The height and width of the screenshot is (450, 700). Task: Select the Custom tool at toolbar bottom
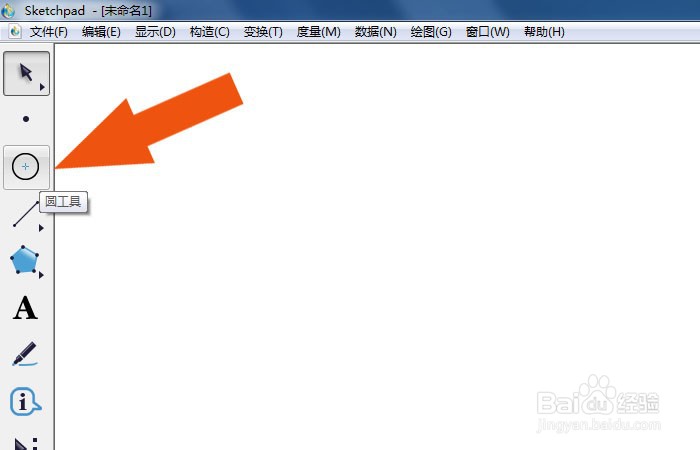point(26,442)
